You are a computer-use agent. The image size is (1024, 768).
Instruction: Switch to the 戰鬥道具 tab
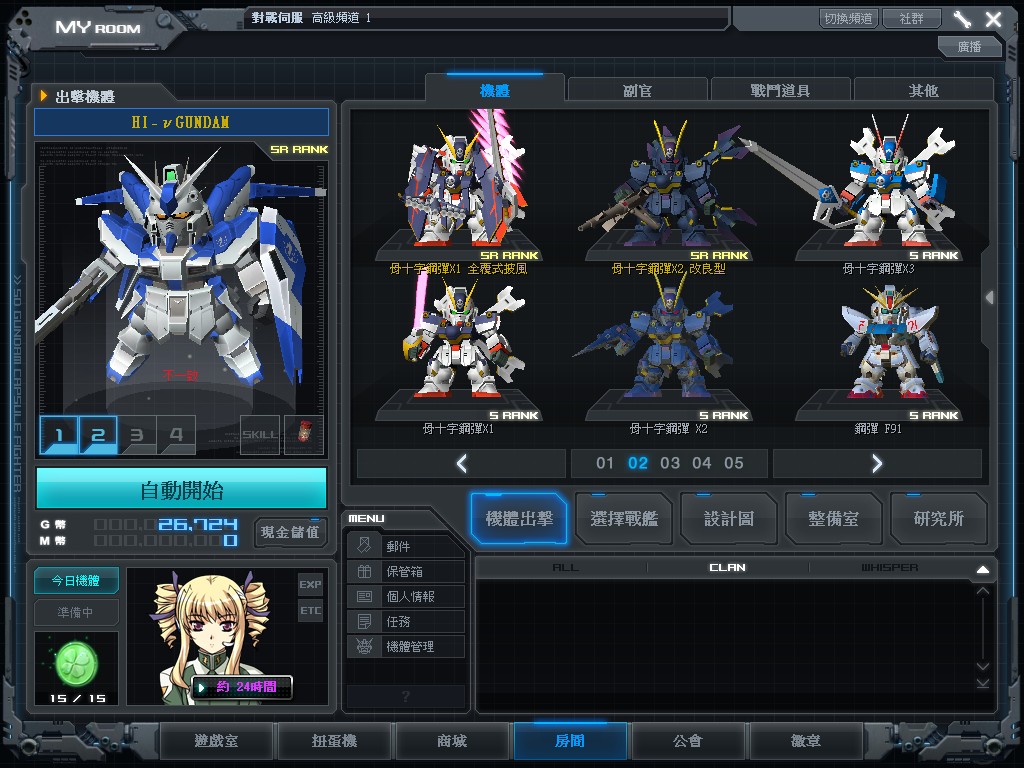pos(780,90)
